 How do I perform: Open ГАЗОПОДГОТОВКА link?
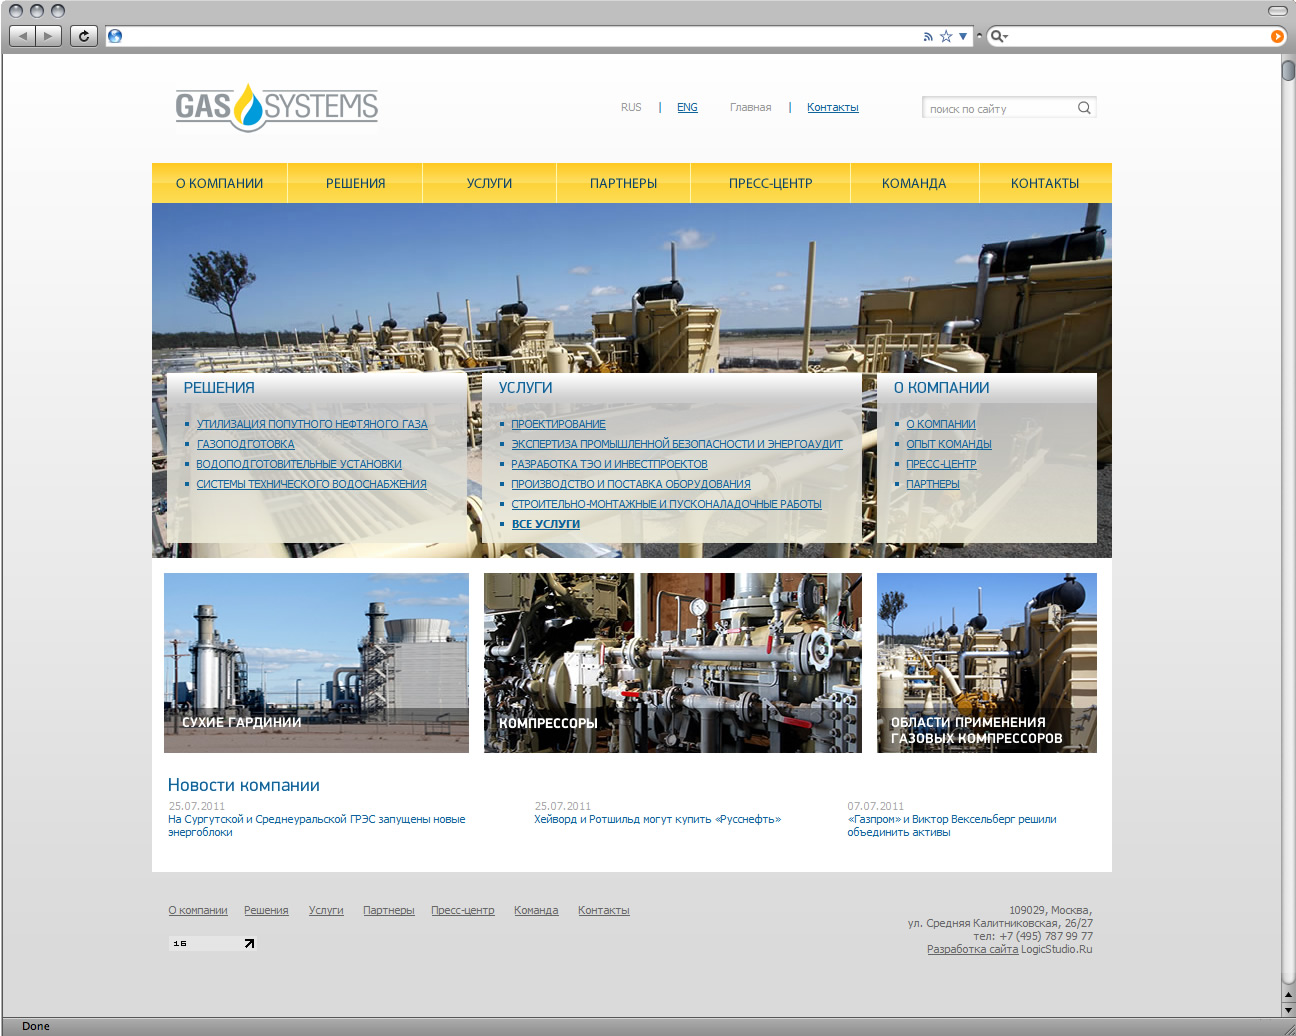pyautogui.click(x=245, y=444)
